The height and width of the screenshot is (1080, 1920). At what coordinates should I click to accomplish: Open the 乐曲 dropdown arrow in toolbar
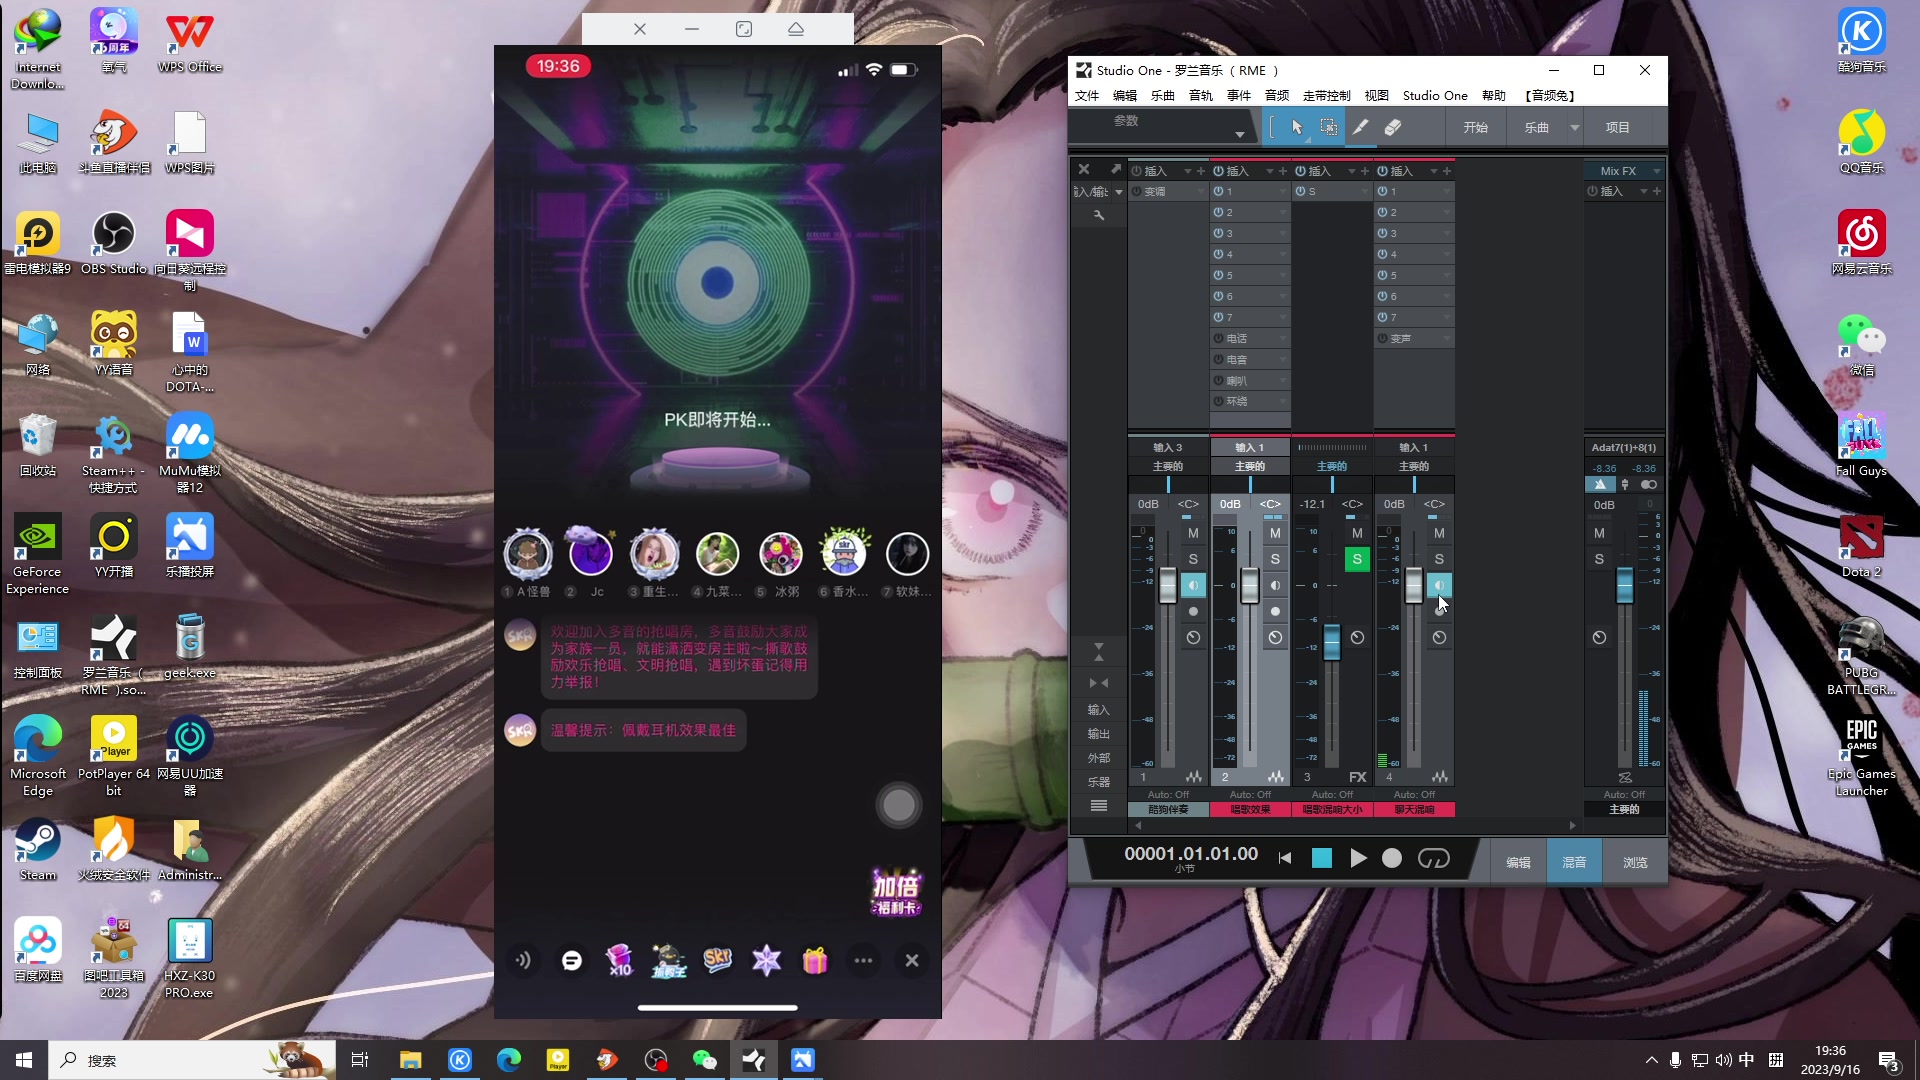(x=1574, y=128)
